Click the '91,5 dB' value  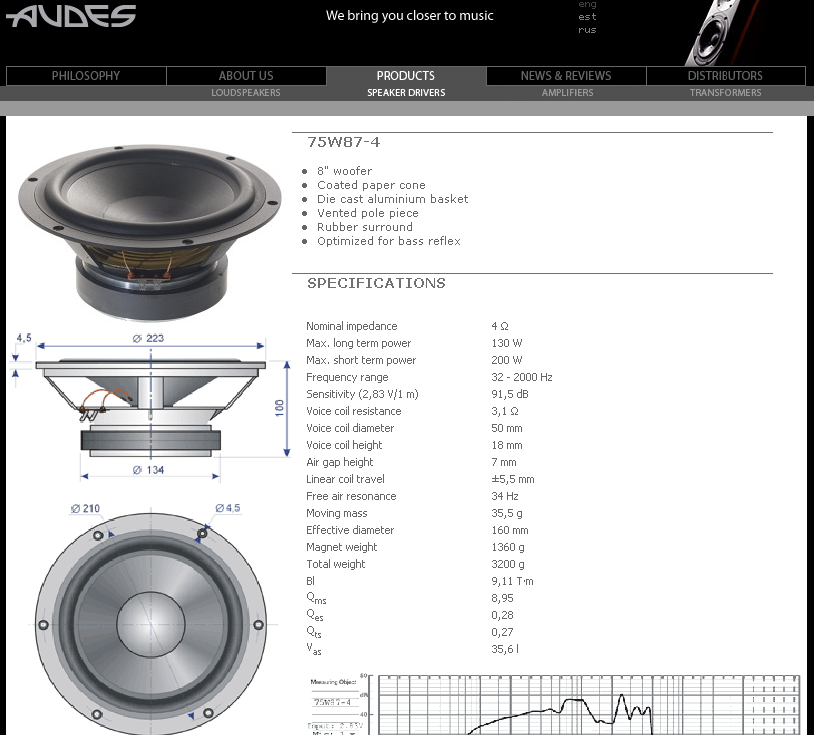tap(510, 394)
